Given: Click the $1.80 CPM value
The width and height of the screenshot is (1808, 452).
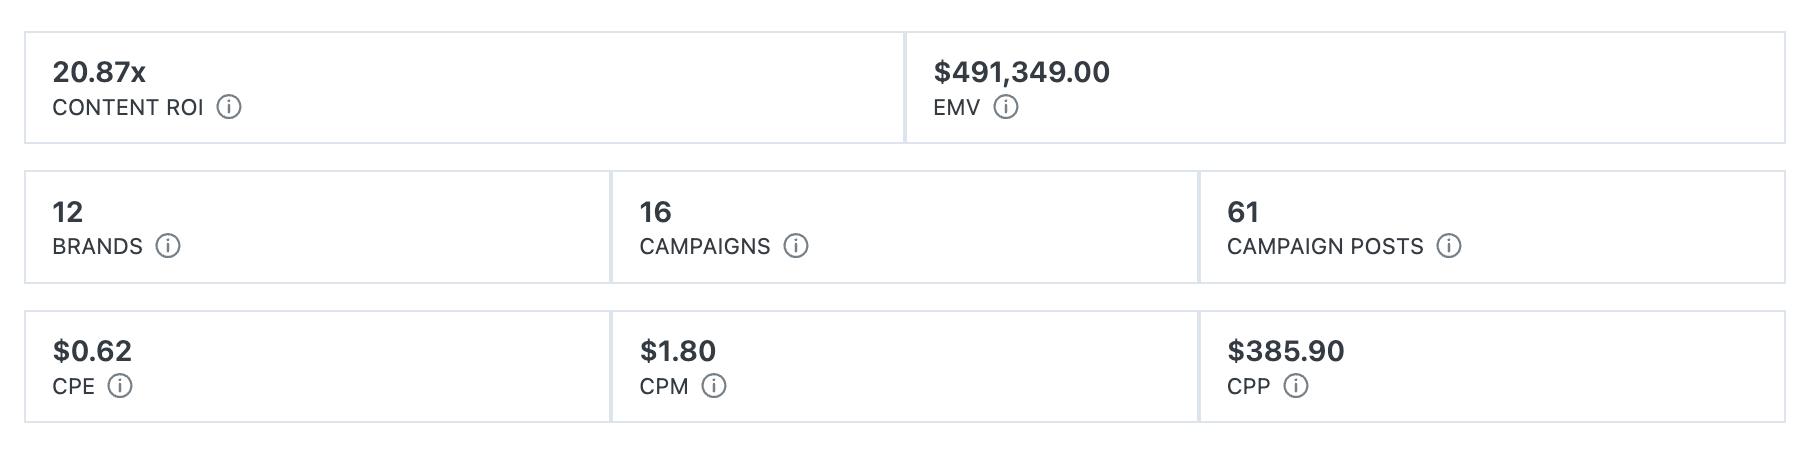Looking at the screenshot, I should [678, 351].
